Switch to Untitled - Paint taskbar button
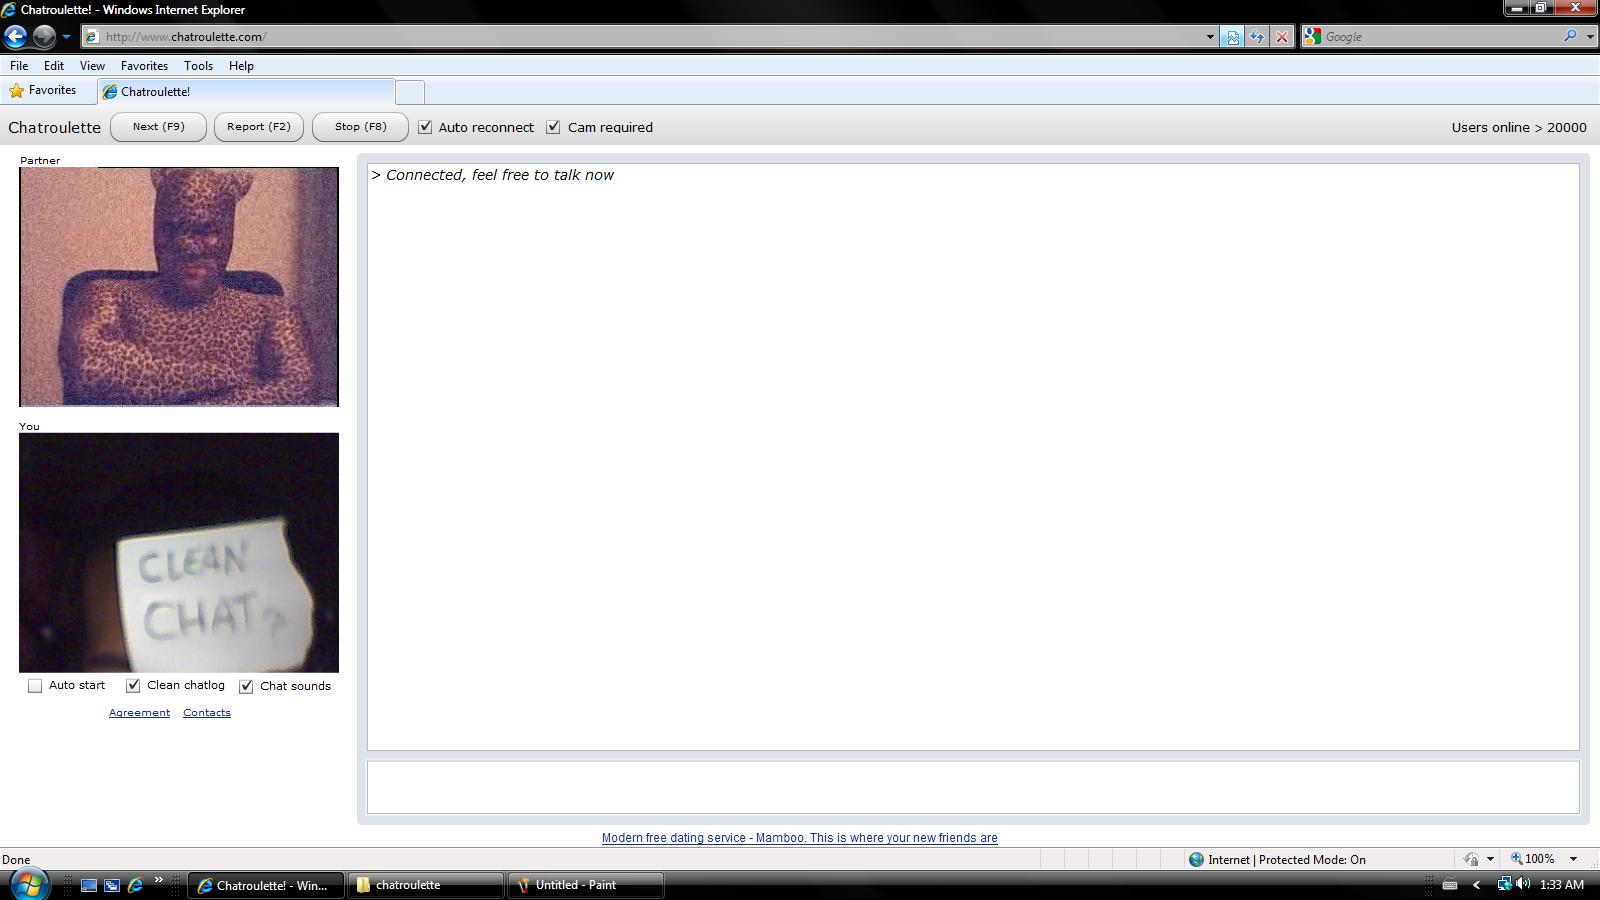1600x900 pixels. click(x=586, y=885)
